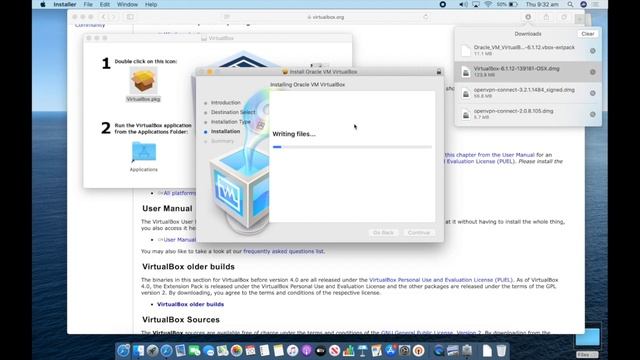
Task: Click the Safari share button
Action: click(546, 17)
